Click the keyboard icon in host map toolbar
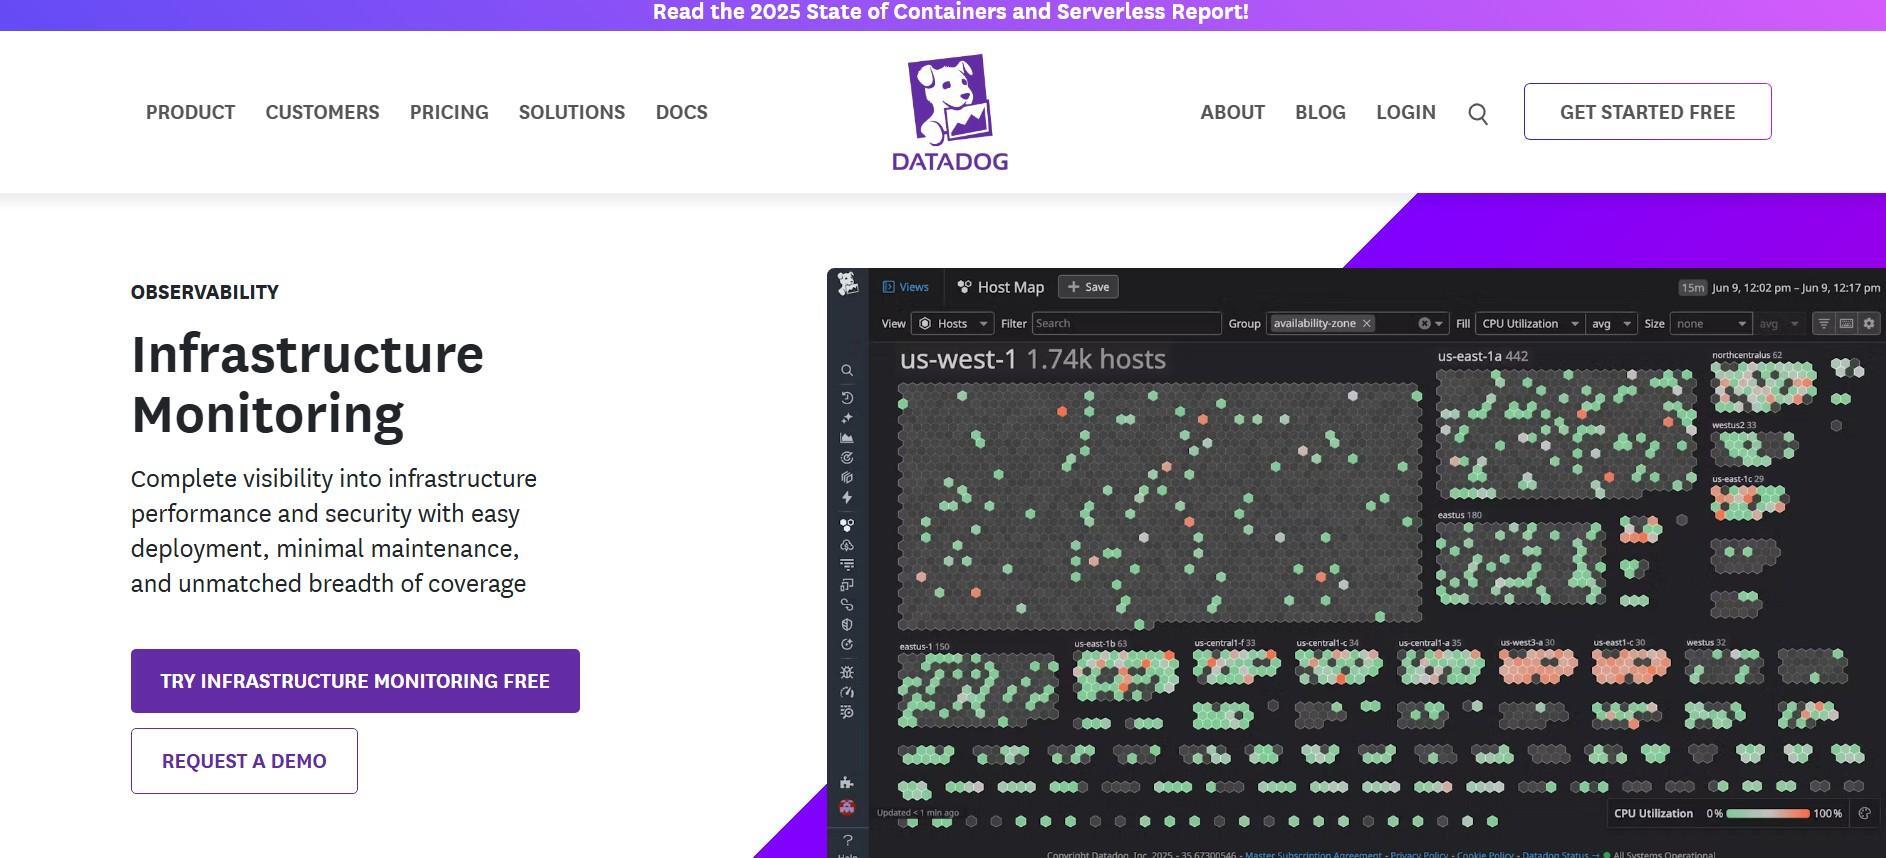1886x858 pixels. (x=1846, y=323)
